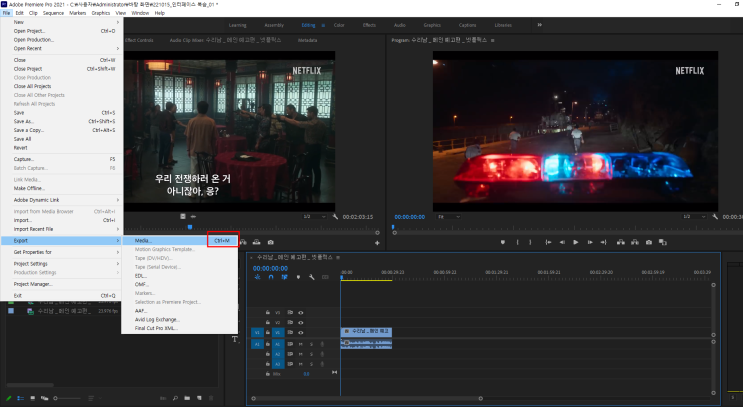Open Program monitor playback resolution dropdown
This screenshot has height=407, width=743.
coord(694,217)
